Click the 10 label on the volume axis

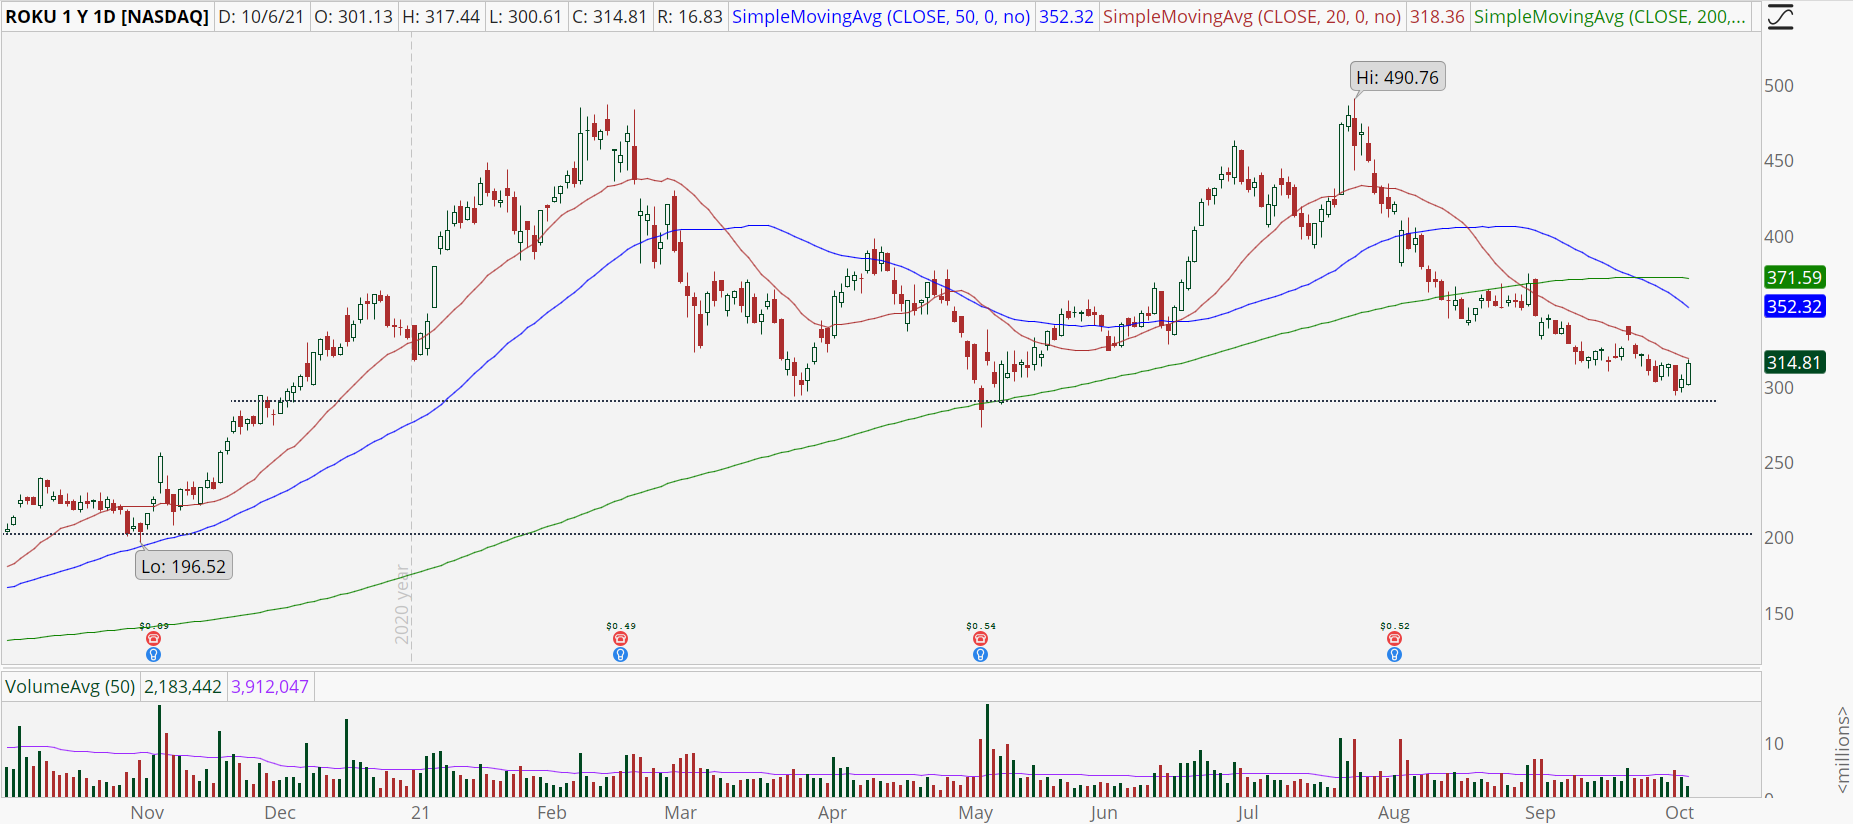(x=1773, y=743)
